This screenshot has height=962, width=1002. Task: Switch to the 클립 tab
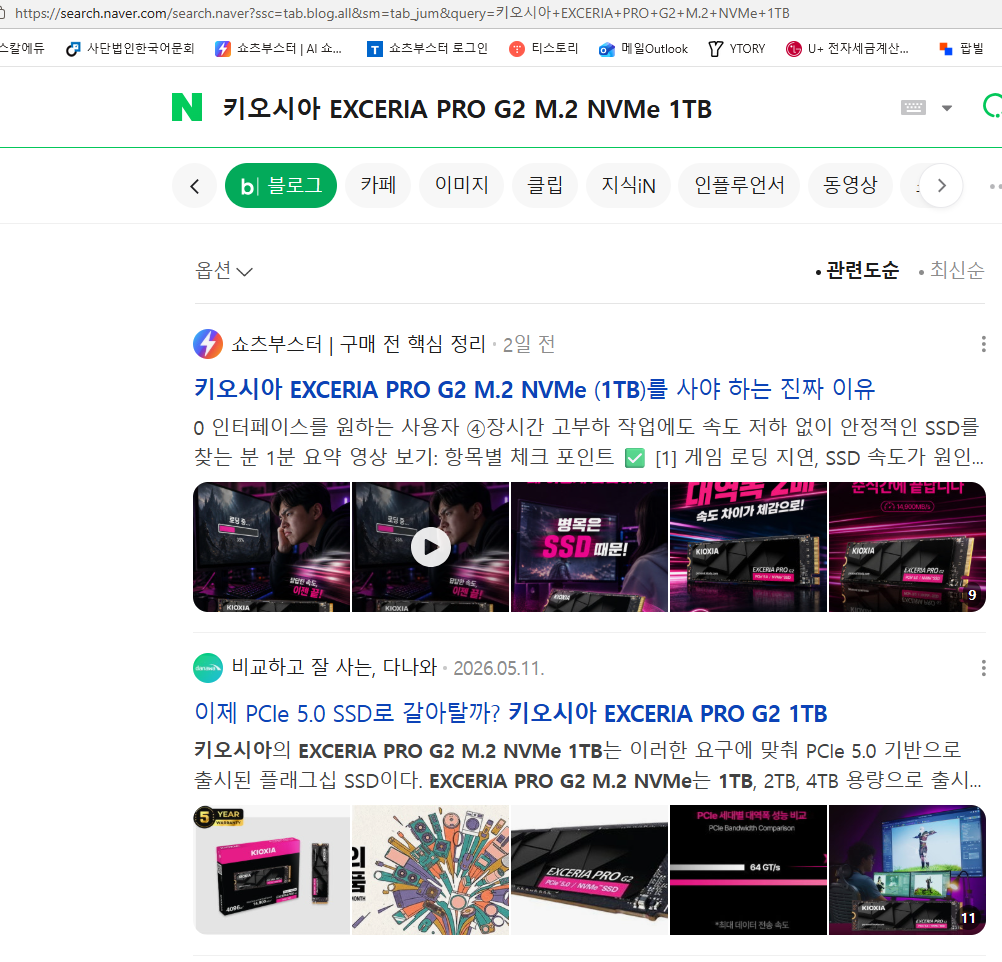coord(544,186)
